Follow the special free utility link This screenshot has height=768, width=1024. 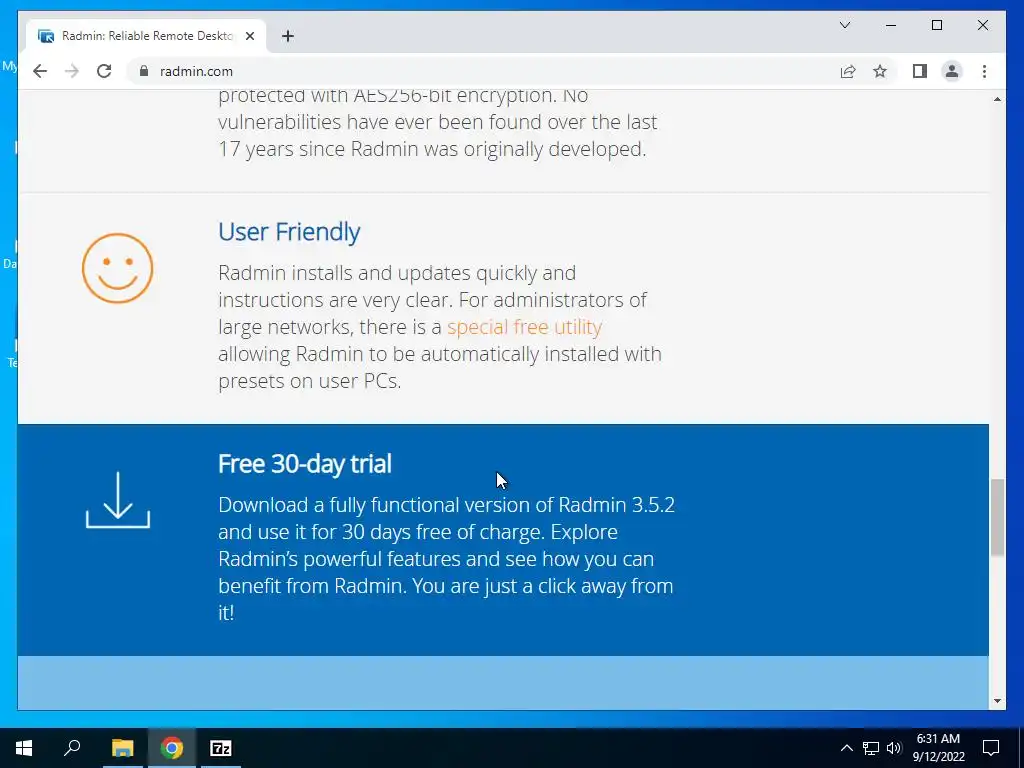pyautogui.click(x=524, y=327)
